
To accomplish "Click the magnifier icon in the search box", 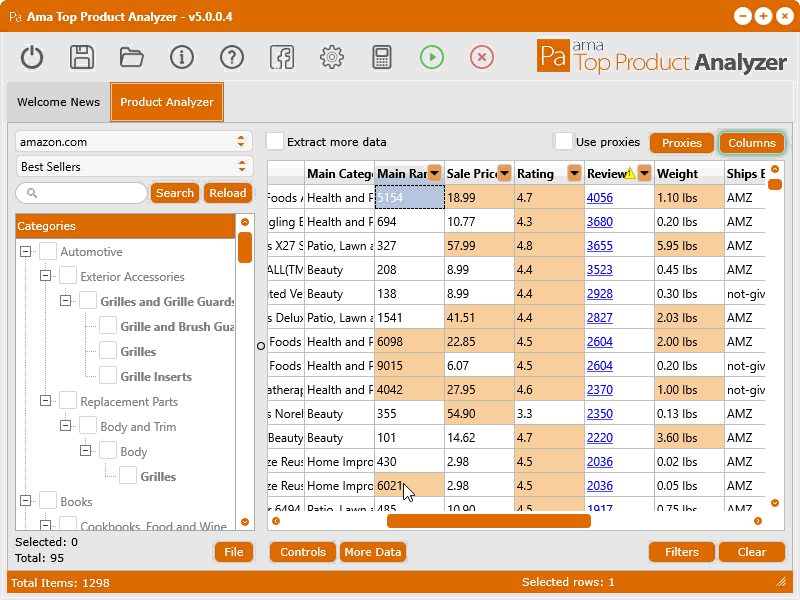I will pyautogui.click(x=32, y=193).
